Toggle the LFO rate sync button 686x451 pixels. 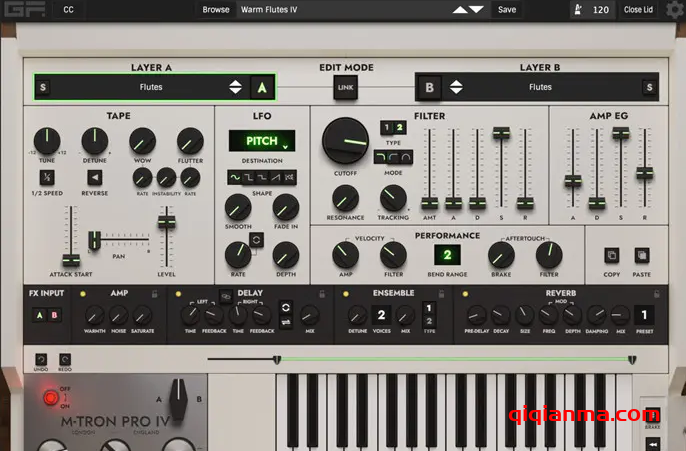[x=255, y=240]
